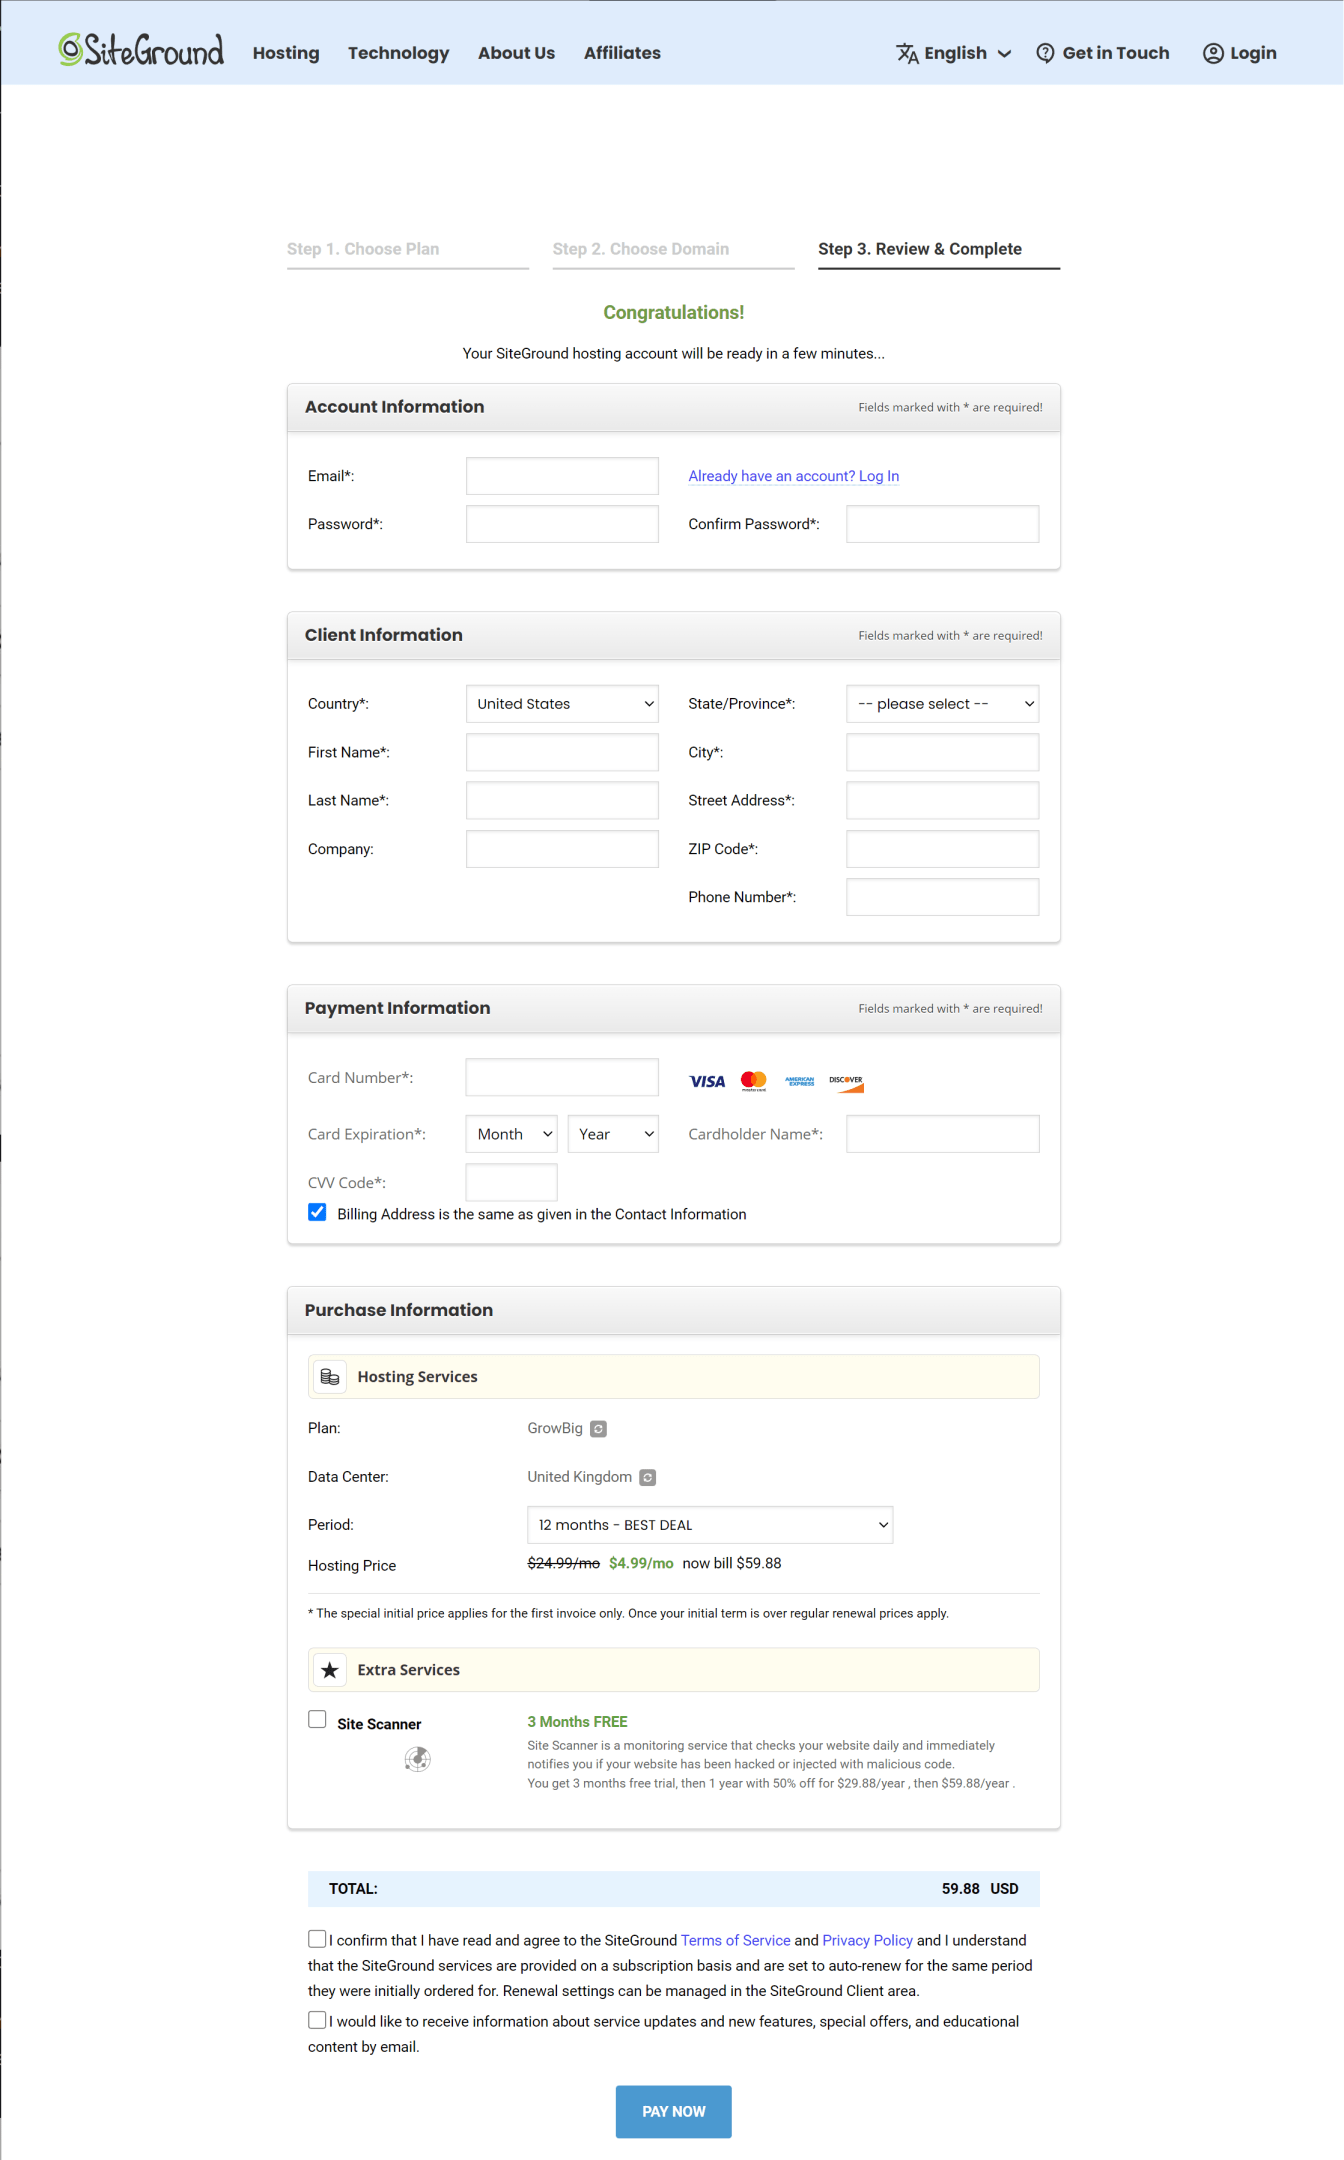The width and height of the screenshot is (1344, 2160).
Task: Open the Technology menu
Action: coord(398,53)
